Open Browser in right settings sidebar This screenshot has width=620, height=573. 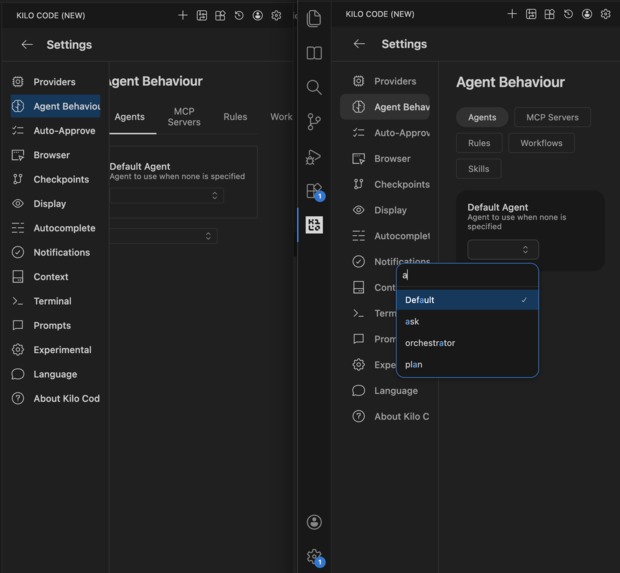point(385,159)
